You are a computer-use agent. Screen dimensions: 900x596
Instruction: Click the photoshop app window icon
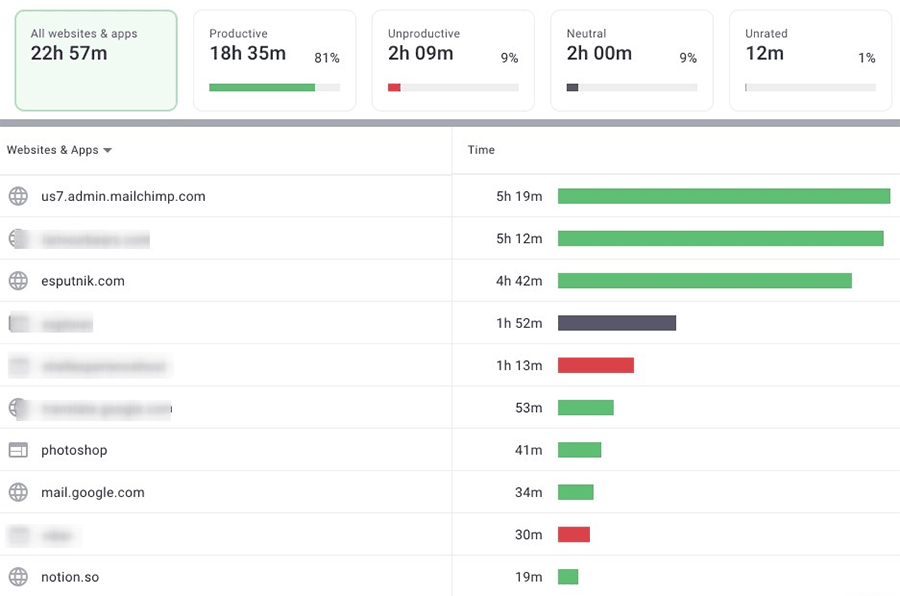point(18,450)
